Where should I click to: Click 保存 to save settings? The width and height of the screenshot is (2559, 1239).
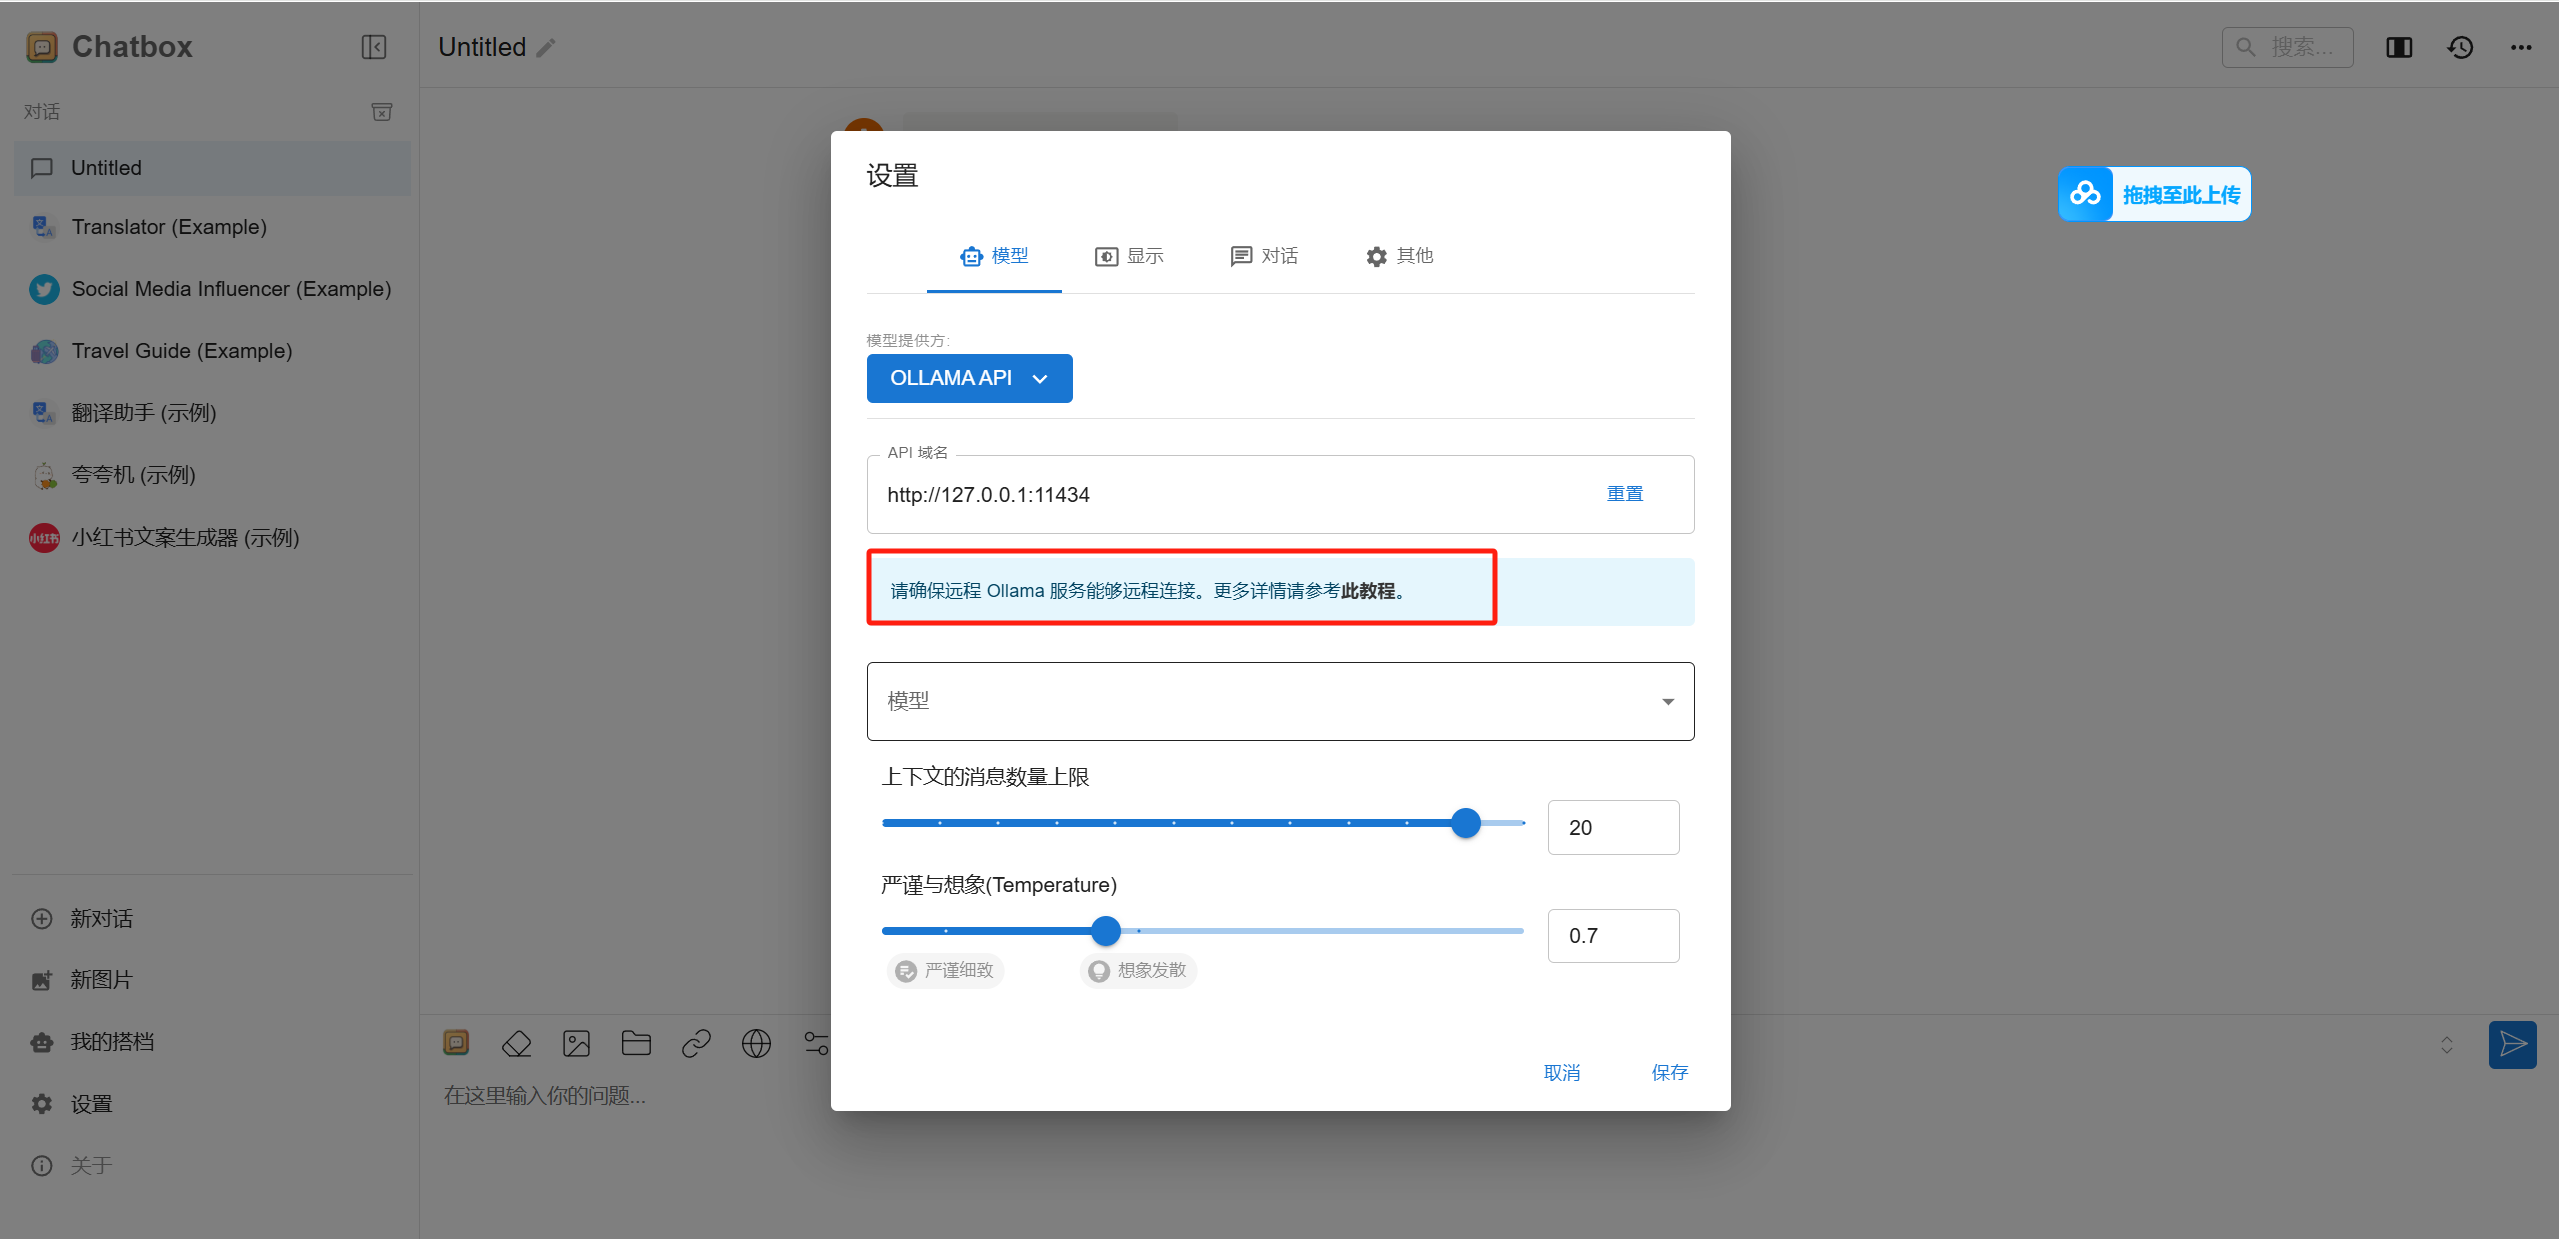click(x=1669, y=1073)
